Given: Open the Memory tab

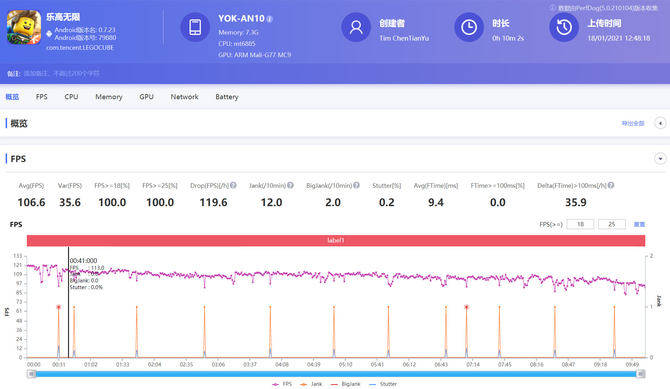Looking at the screenshot, I should point(109,97).
